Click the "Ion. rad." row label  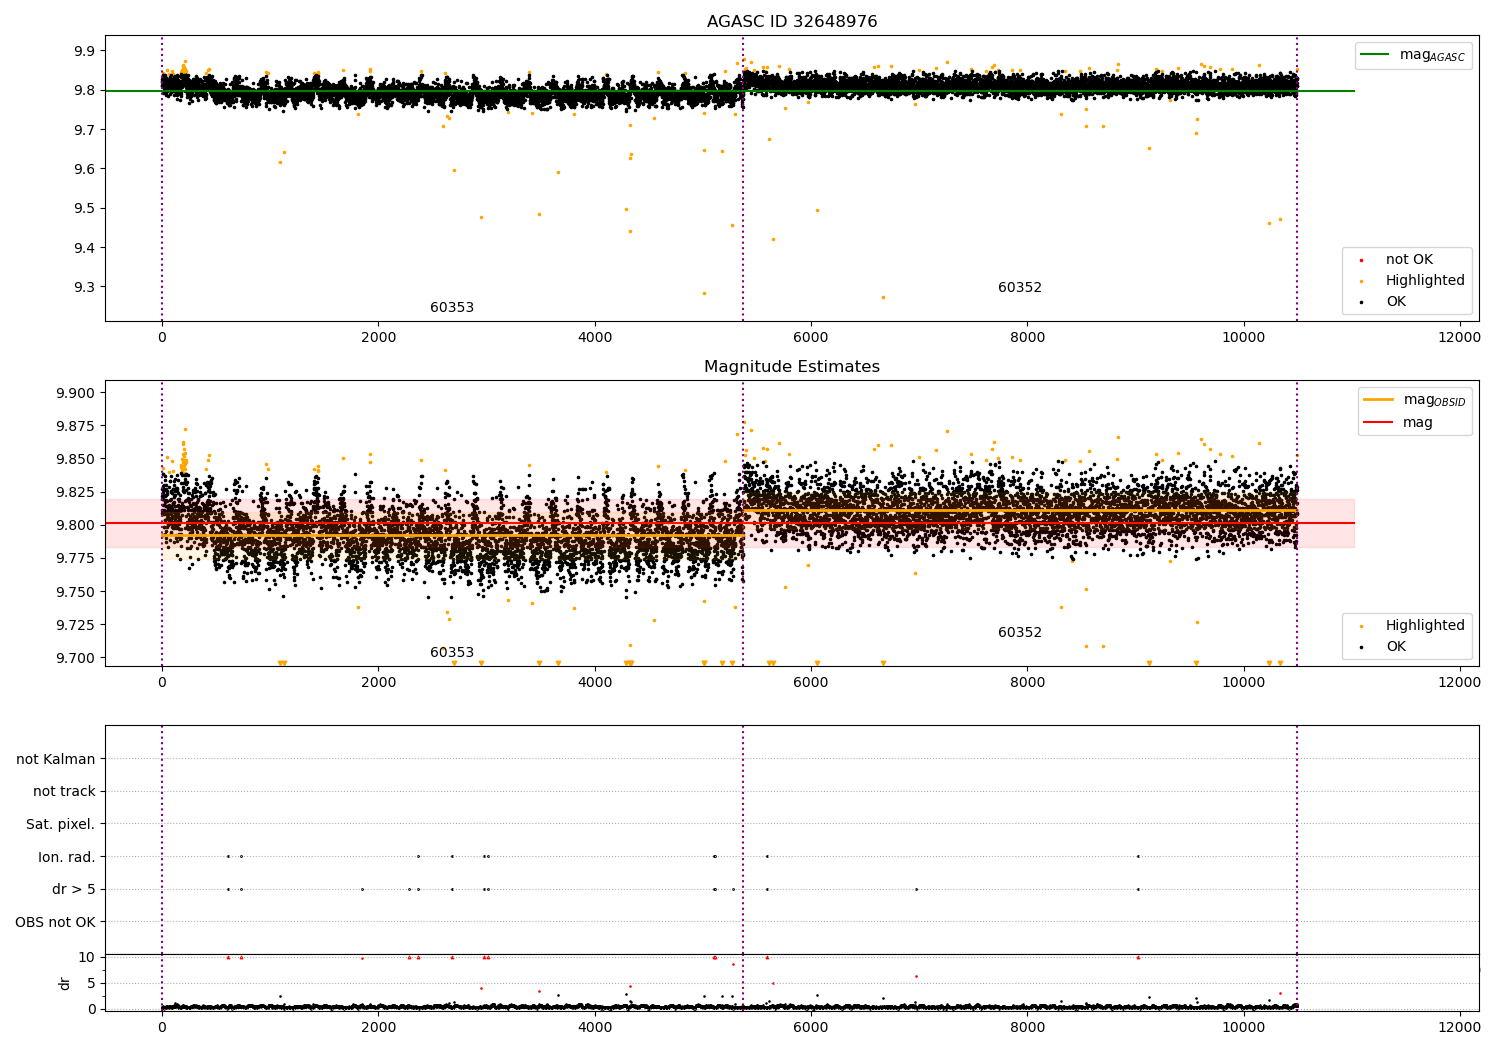pos(67,857)
